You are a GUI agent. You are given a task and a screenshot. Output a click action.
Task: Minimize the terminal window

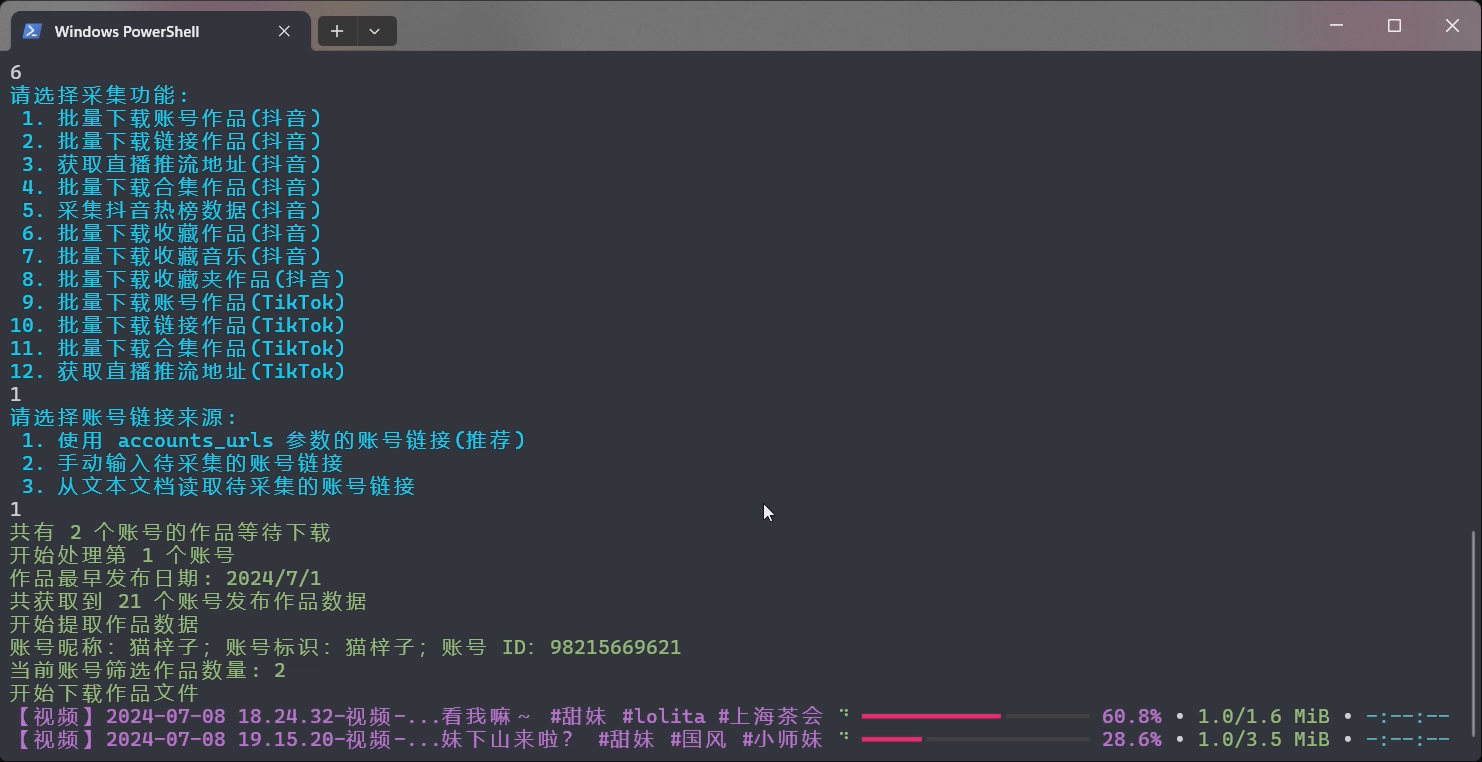click(x=1336, y=26)
